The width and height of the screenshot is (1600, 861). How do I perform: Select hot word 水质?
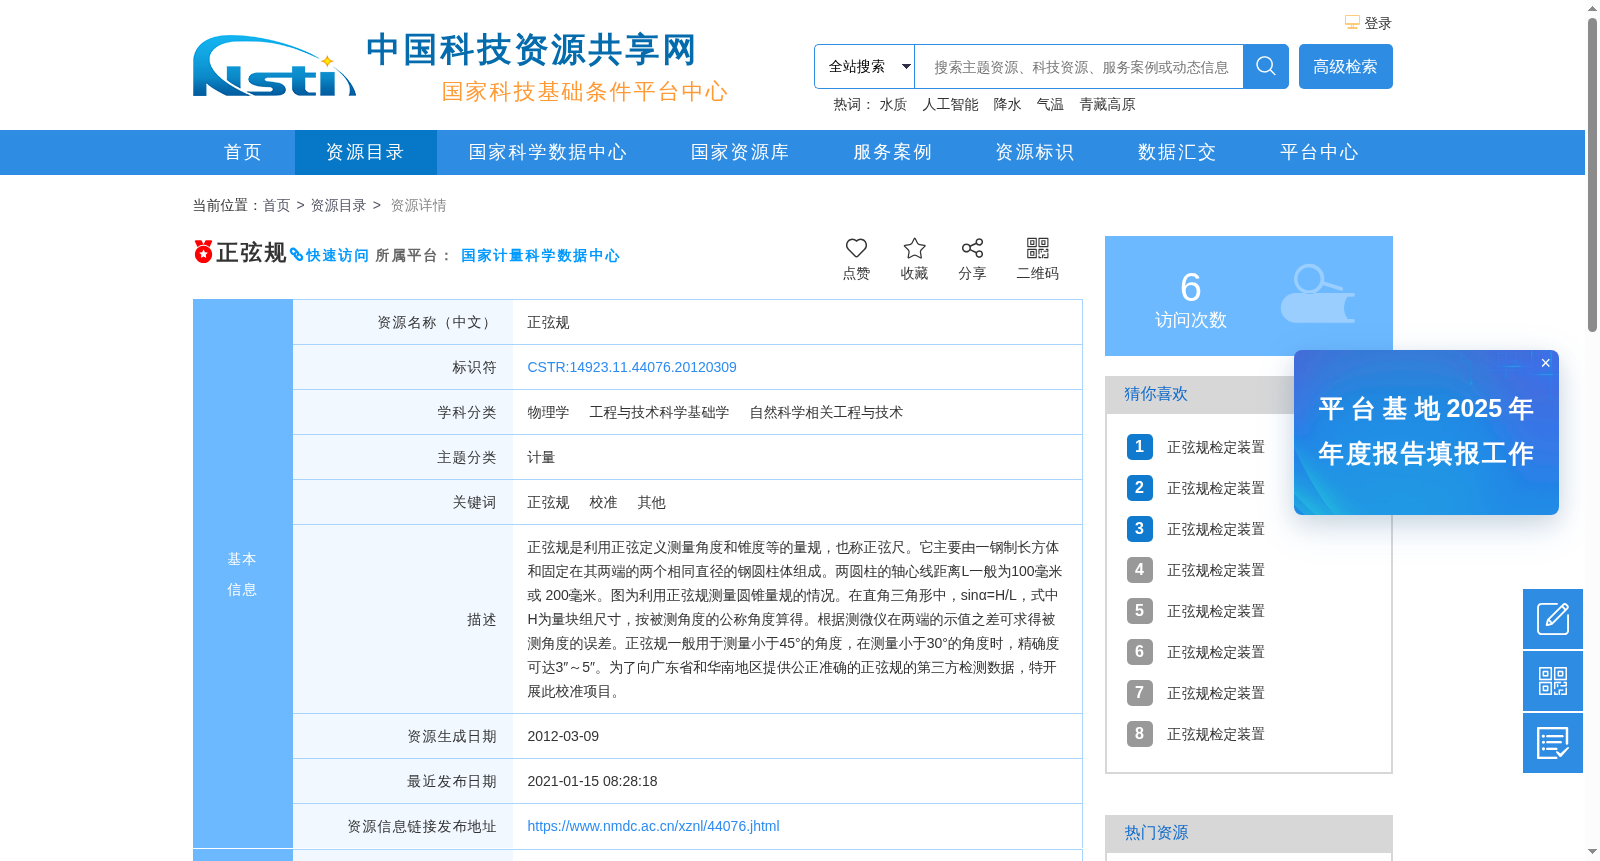(893, 104)
